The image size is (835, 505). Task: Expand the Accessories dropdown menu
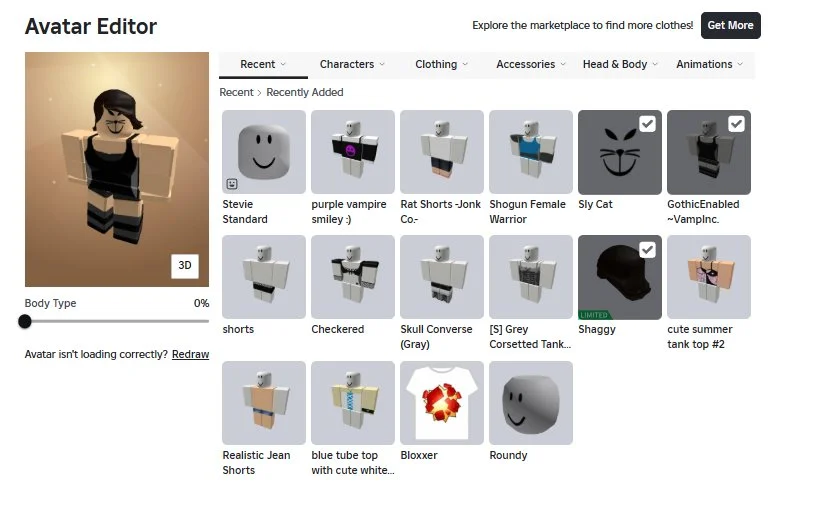point(531,64)
